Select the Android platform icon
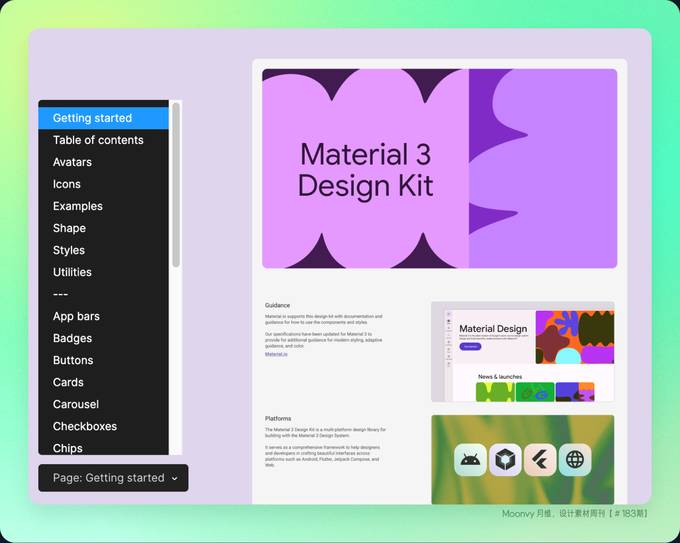This screenshot has height=543, width=680. tap(471, 460)
